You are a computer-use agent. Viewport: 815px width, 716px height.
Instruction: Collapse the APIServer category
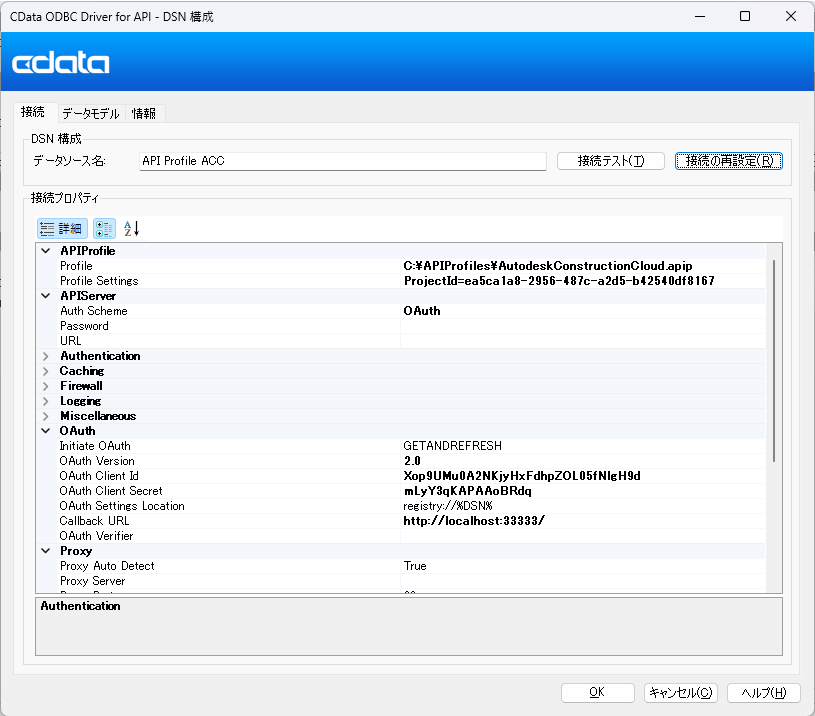[46, 296]
